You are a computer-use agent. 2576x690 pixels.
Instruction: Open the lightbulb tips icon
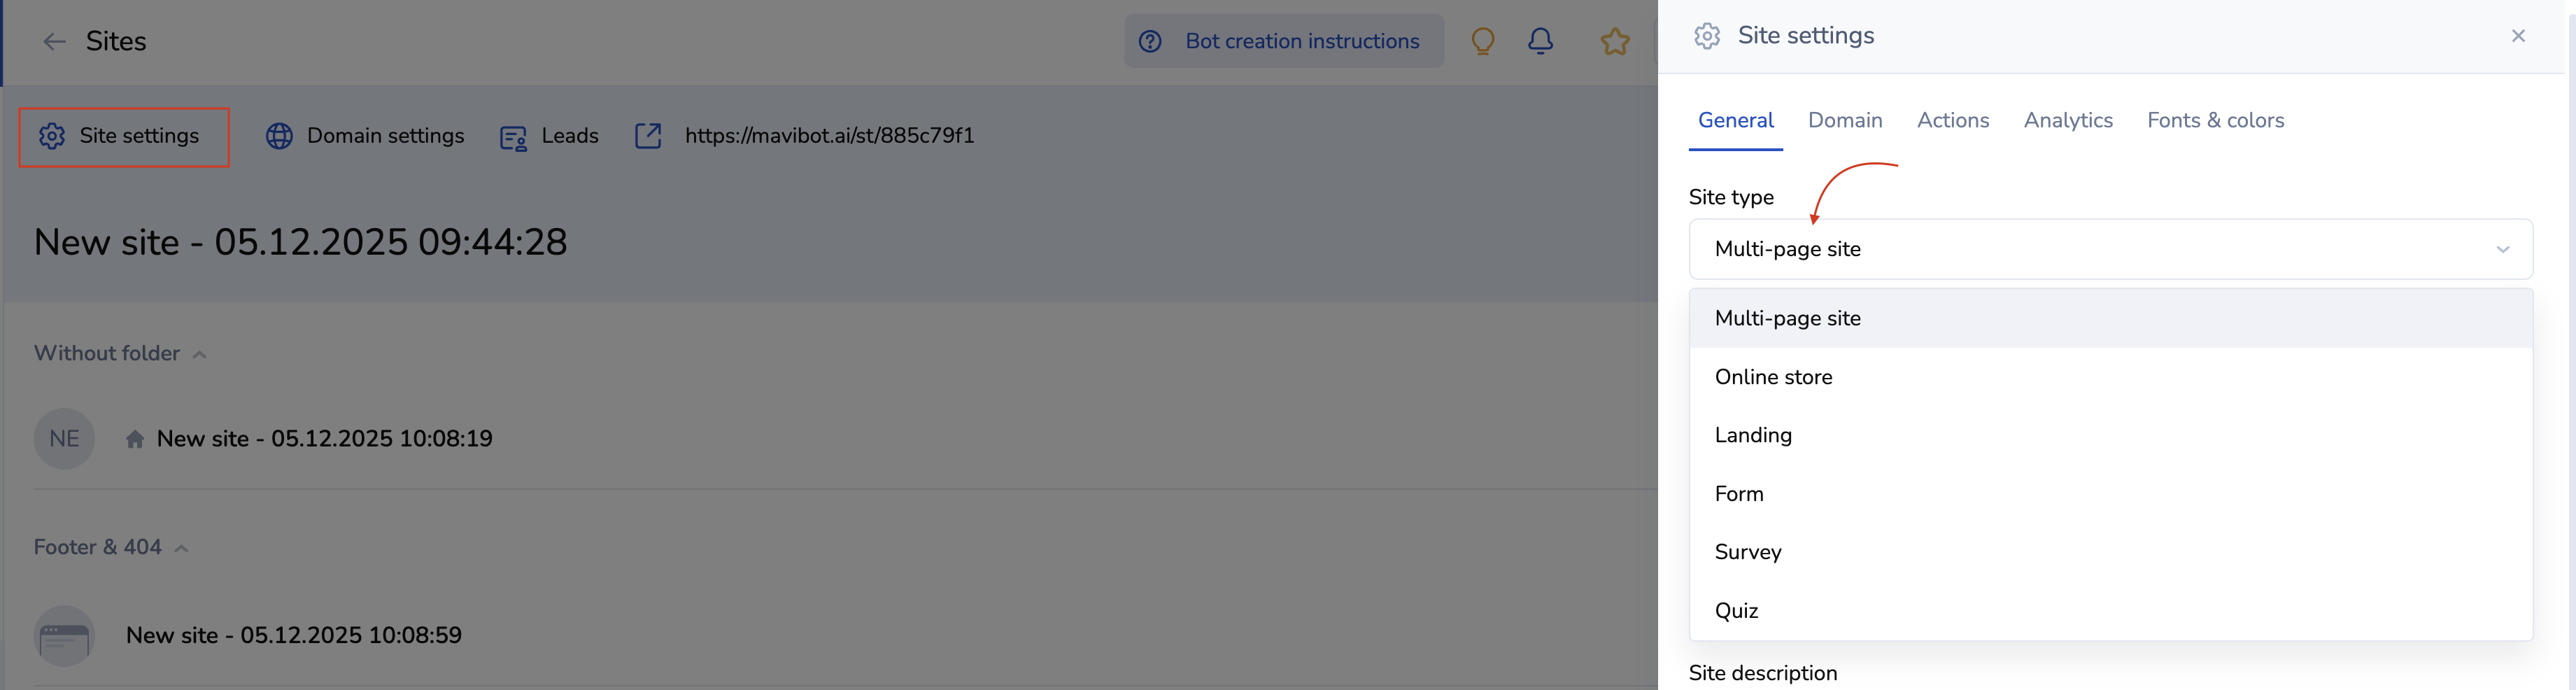(x=1482, y=41)
